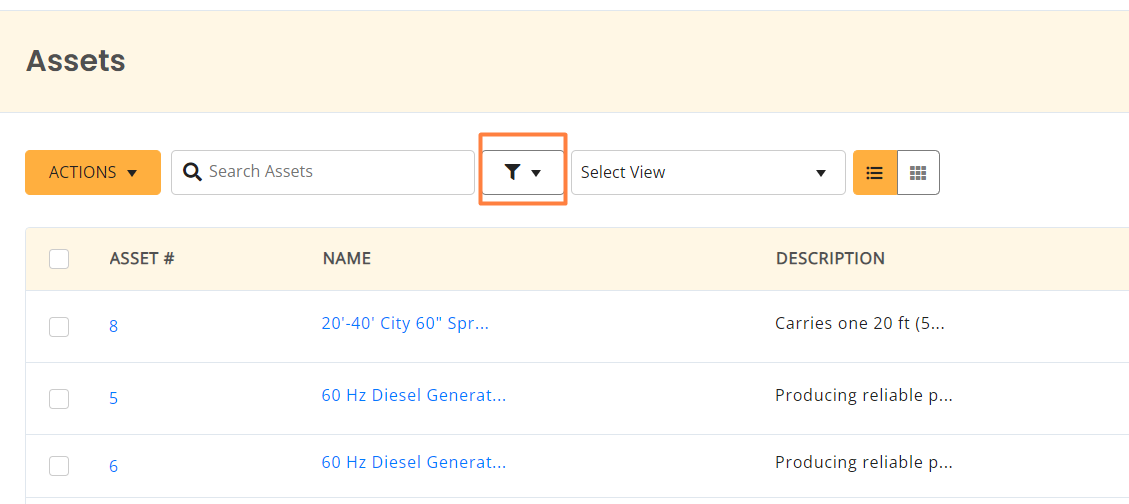Screen dimensions: 1129x504
Task: Open asset number 6 link
Action: pyautogui.click(x=114, y=467)
